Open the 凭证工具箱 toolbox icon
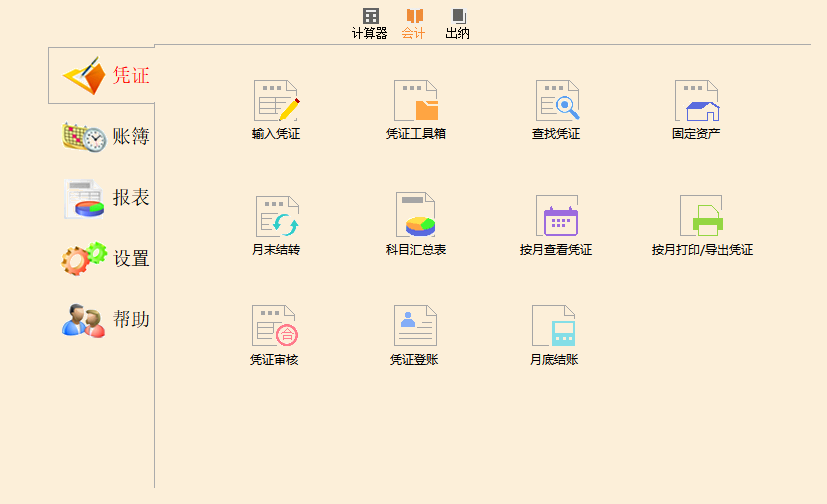Screen dimensions: 827x504 pos(416,101)
